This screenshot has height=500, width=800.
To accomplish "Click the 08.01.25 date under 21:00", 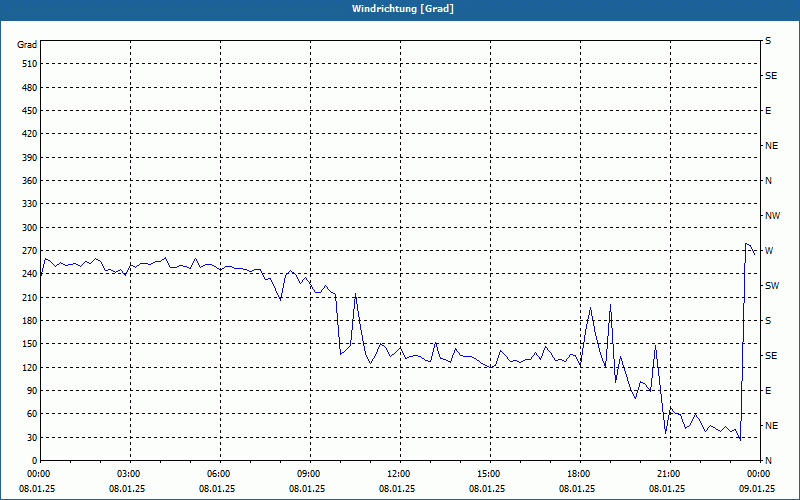I will point(667,489).
